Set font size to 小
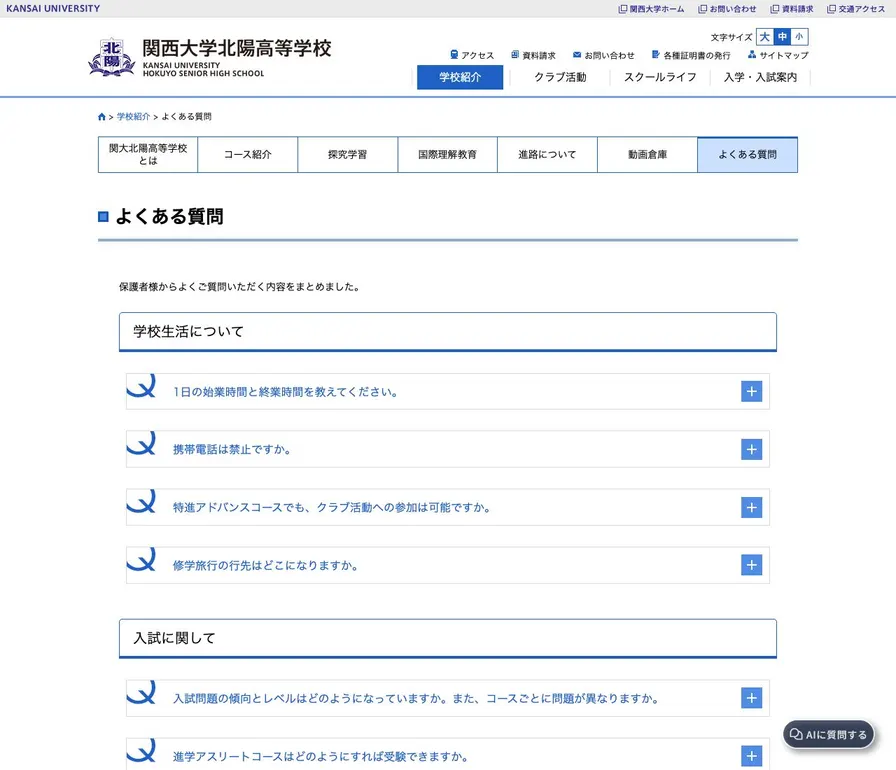Image resolution: width=896 pixels, height=770 pixels. [x=799, y=37]
